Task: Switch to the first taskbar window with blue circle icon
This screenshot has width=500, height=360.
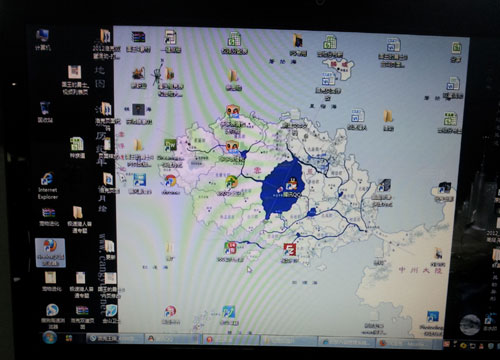Action: 115,339
